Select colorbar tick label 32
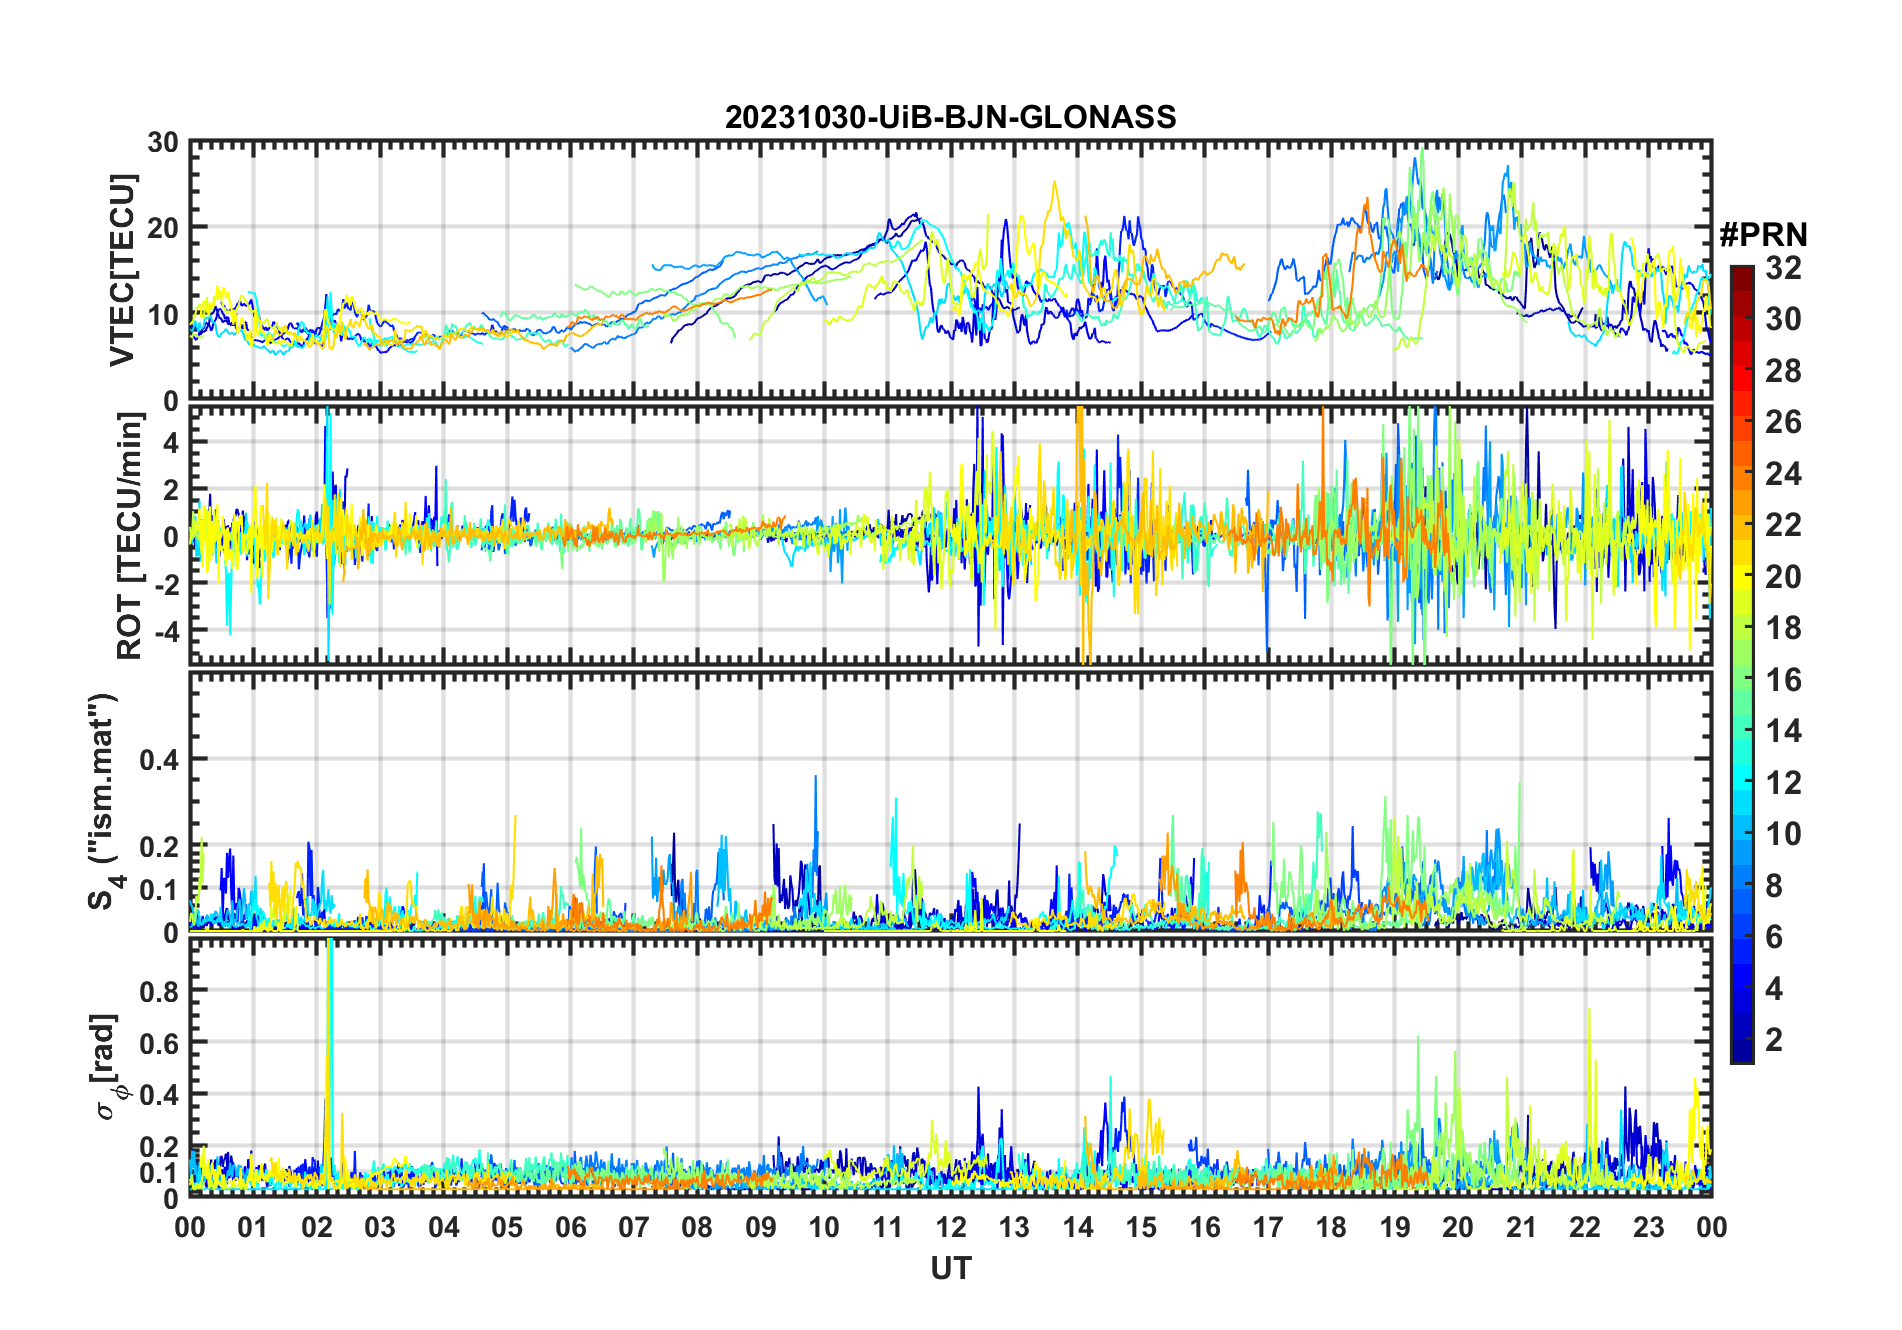1902x1330 pixels. click(x=1783, y=268)
